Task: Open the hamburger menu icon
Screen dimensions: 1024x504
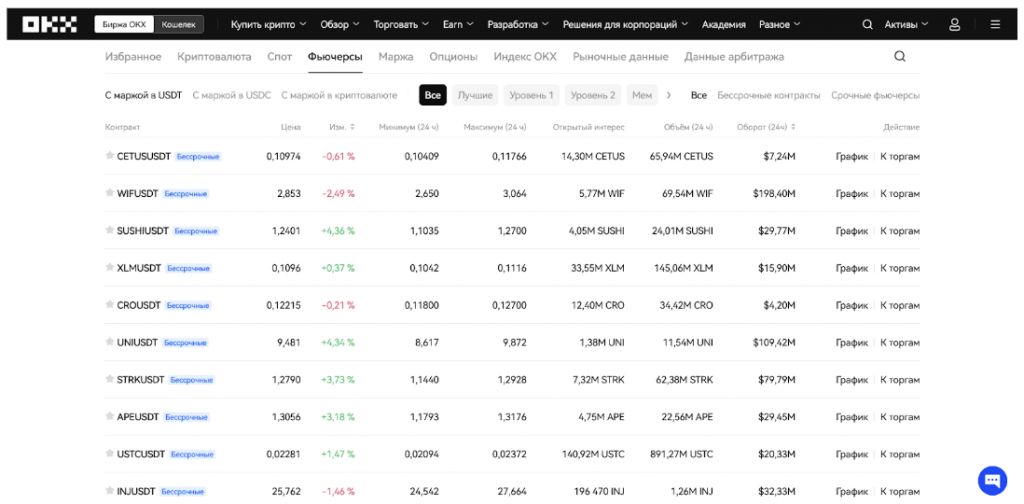Action: click(994, 24)
